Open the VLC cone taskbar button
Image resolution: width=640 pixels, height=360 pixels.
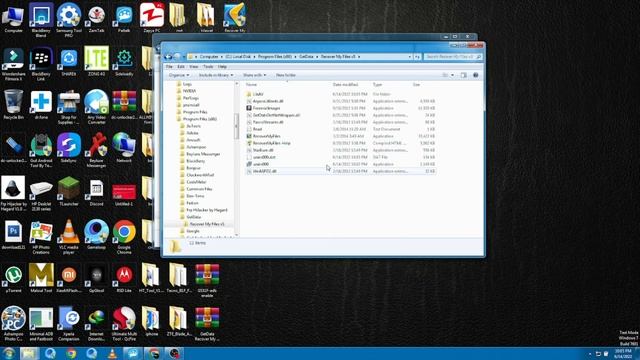pyautogui.click(x=112, y=353)
